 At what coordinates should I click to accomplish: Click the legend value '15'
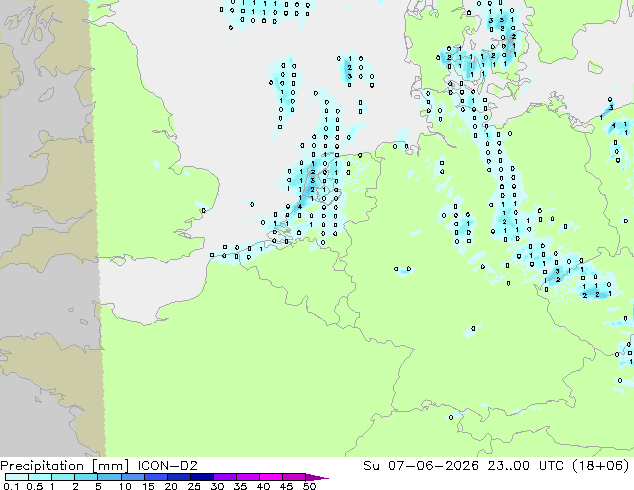coord(148,486)
